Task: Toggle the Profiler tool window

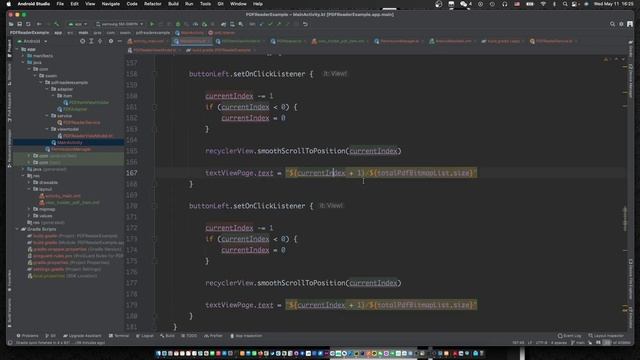Action: coord(213,336)
